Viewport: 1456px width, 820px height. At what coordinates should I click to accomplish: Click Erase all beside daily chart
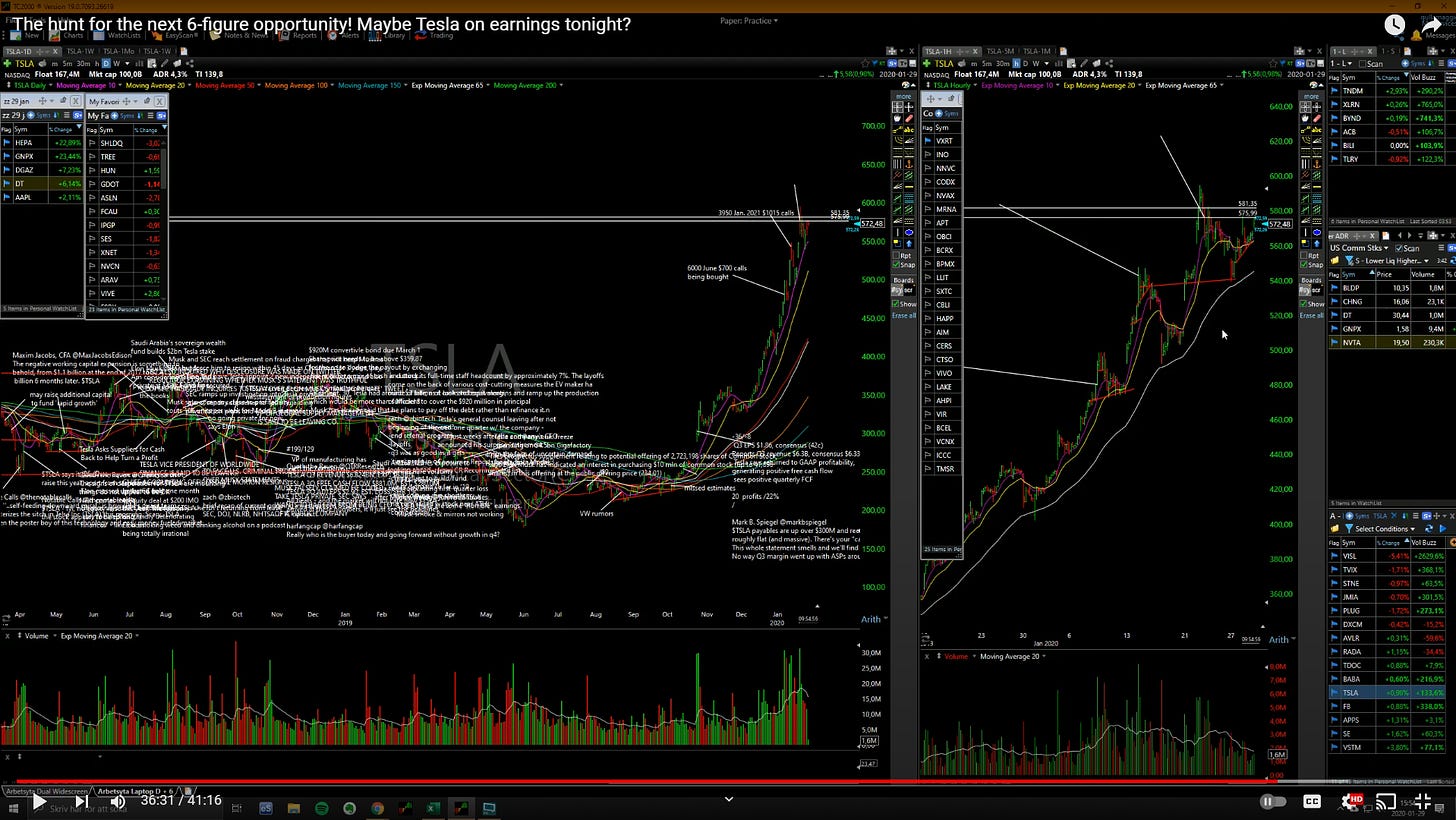click(x=904, y=316)
